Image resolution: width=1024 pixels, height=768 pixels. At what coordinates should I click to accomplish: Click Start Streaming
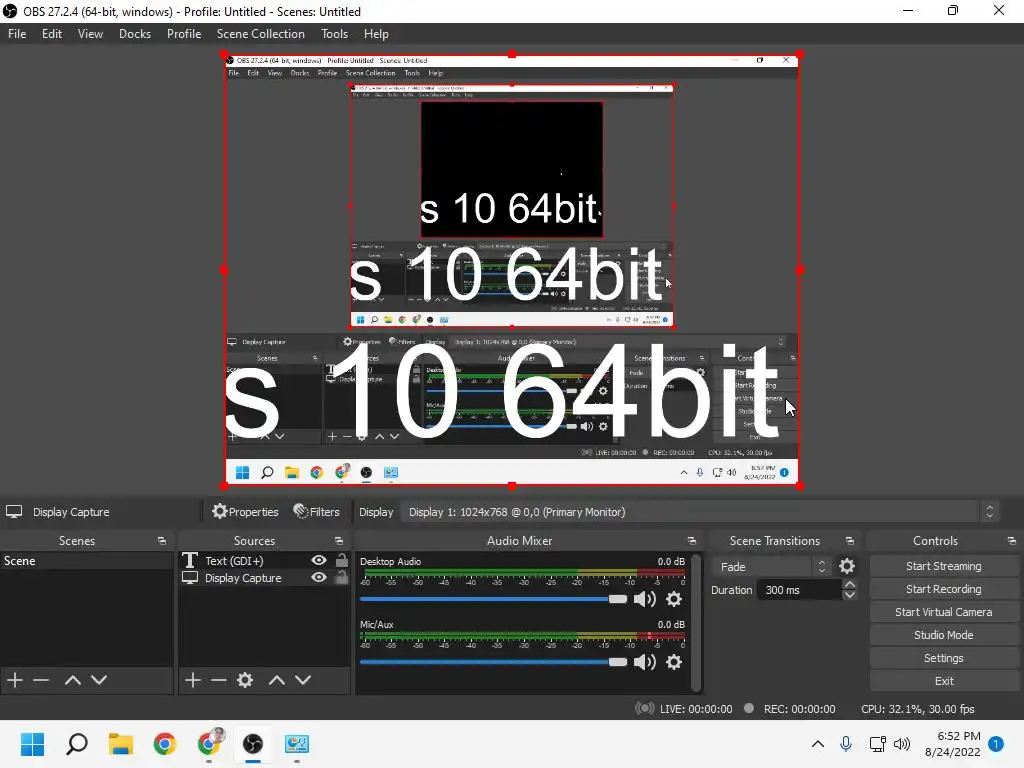pyautogui.click(x=944, y=566)
